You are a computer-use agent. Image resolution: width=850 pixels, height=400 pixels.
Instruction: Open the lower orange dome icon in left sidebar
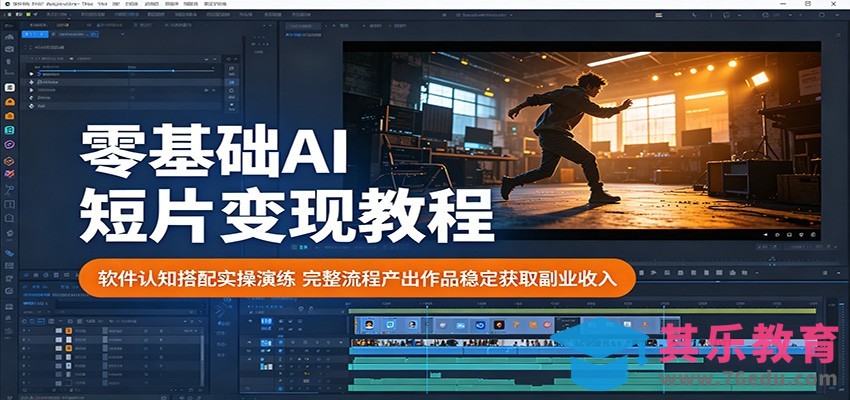pos(9,116)
